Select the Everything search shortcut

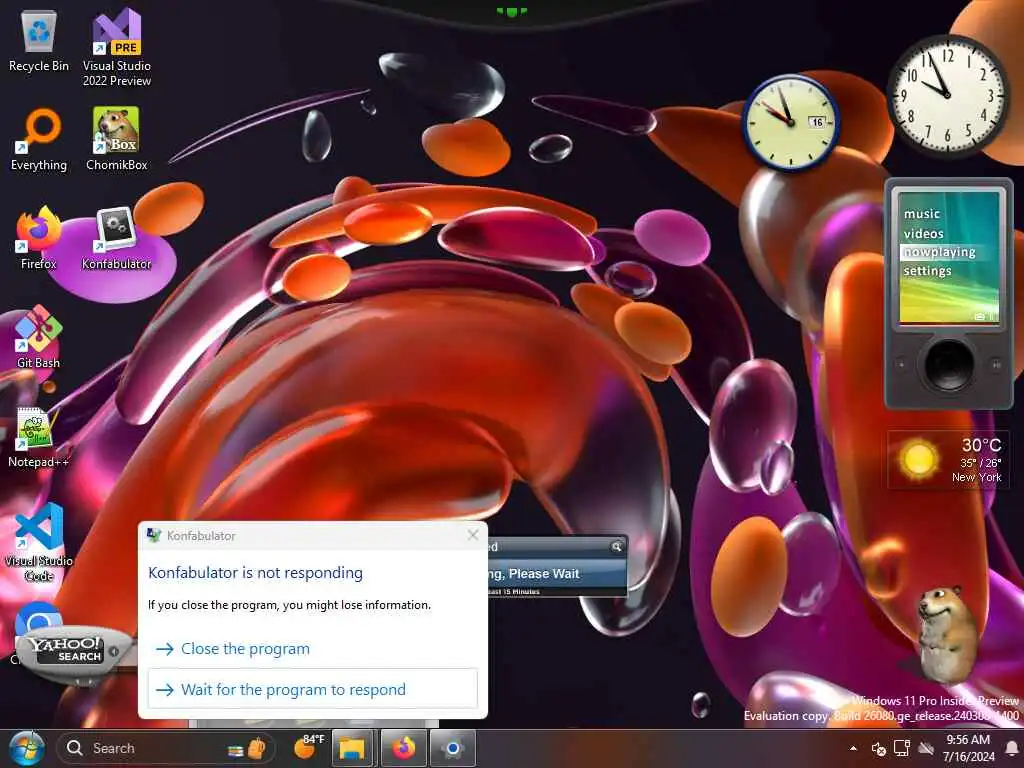(x=39, y=140)
